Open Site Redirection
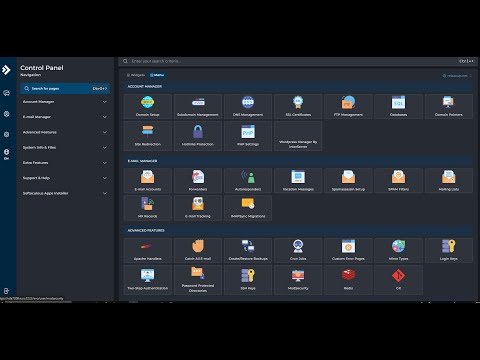The image size is (480, 360). [148, 136]
